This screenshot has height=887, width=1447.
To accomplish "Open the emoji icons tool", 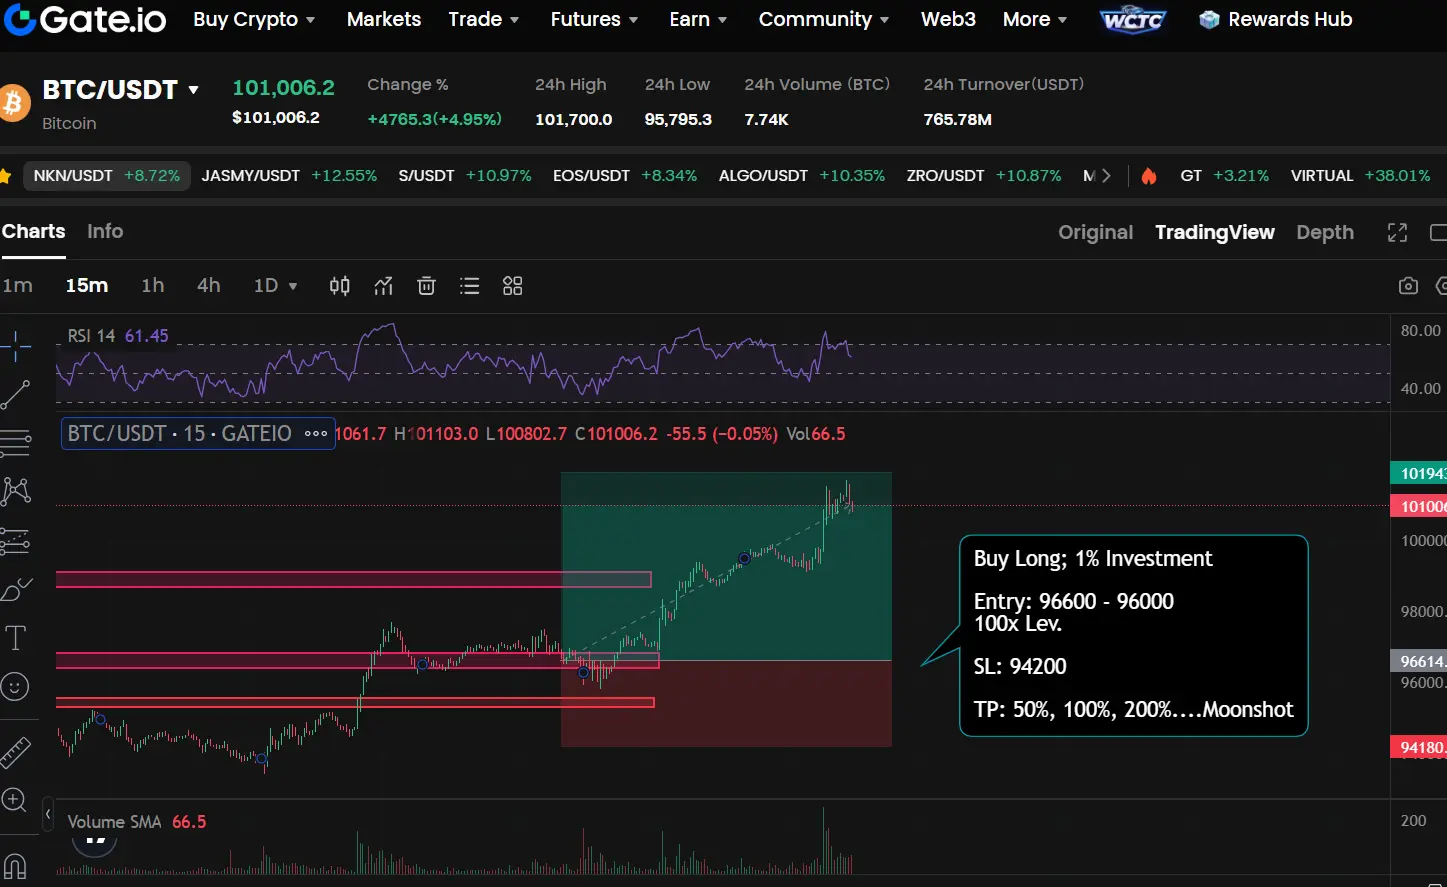I will click(15, 686).
